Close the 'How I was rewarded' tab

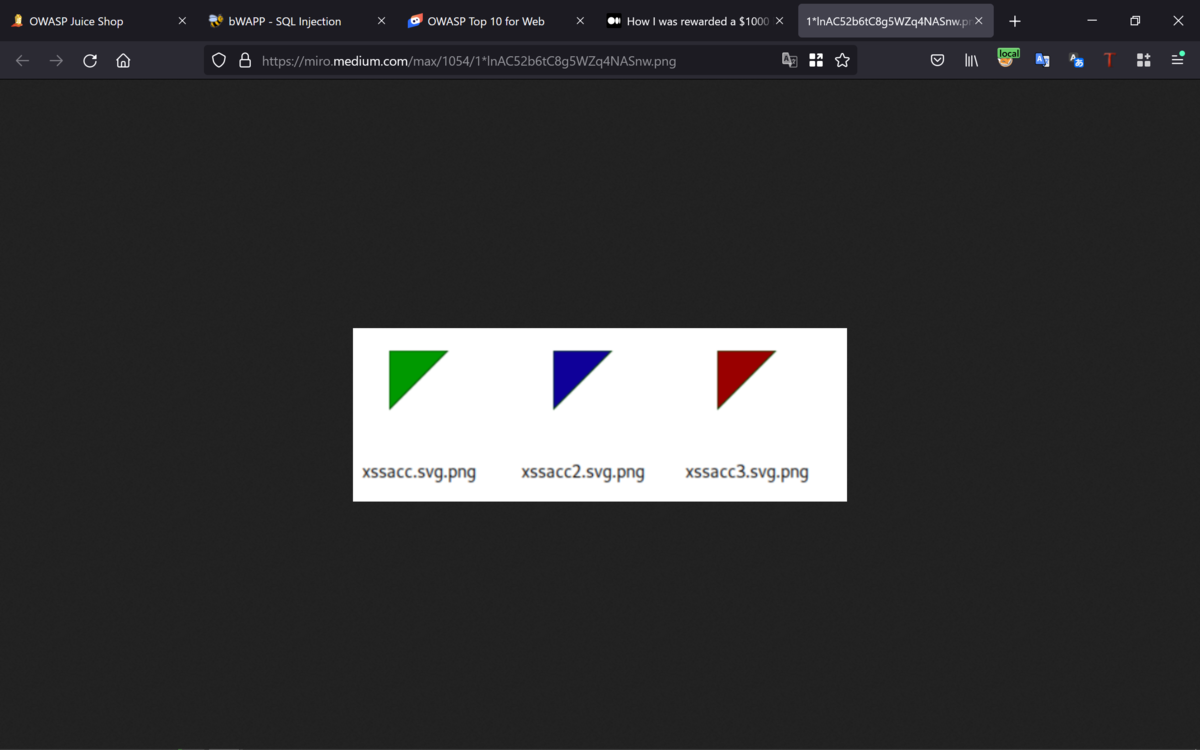[x=779, y=21]
